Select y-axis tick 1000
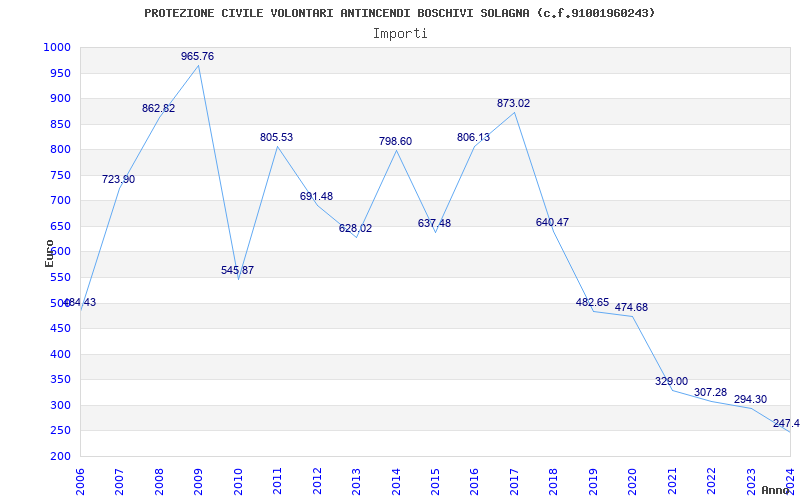Viewport: 800px width, 500px height. pyautogui.click(x=56, y=47)
